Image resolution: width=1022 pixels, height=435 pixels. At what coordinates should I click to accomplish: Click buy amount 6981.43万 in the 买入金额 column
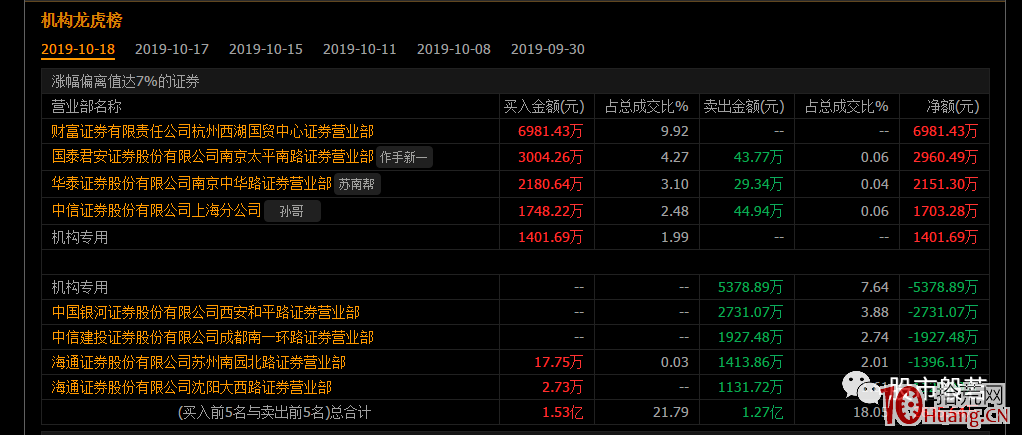coord(551,132)
